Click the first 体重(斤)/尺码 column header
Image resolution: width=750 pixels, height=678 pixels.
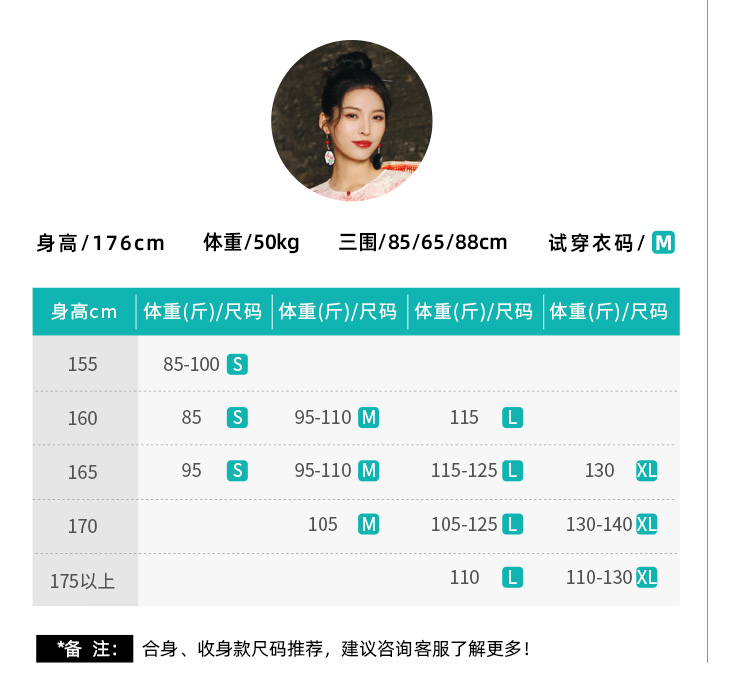click(x=203, y=312)
